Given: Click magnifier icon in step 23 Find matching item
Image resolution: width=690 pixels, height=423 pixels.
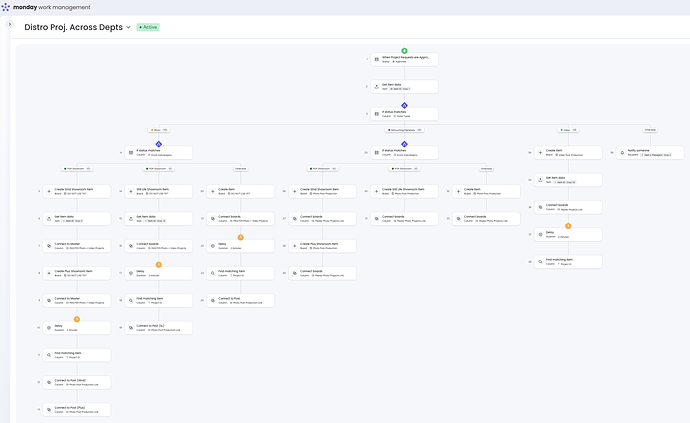Looking at the screenshot, I should pyautogui.click(x=213, y=273).
